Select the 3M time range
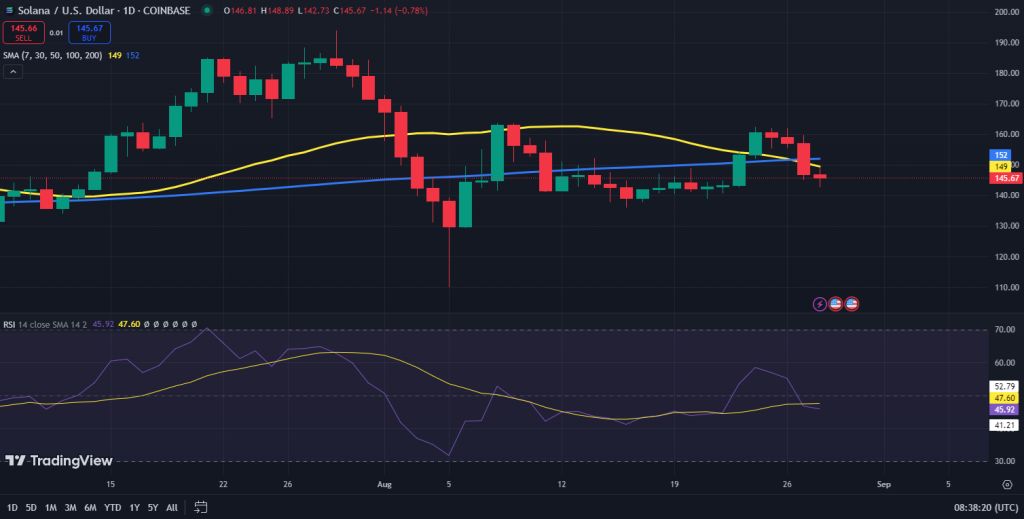This screenshot has width=1024, height=519. (x=71, y=507)
